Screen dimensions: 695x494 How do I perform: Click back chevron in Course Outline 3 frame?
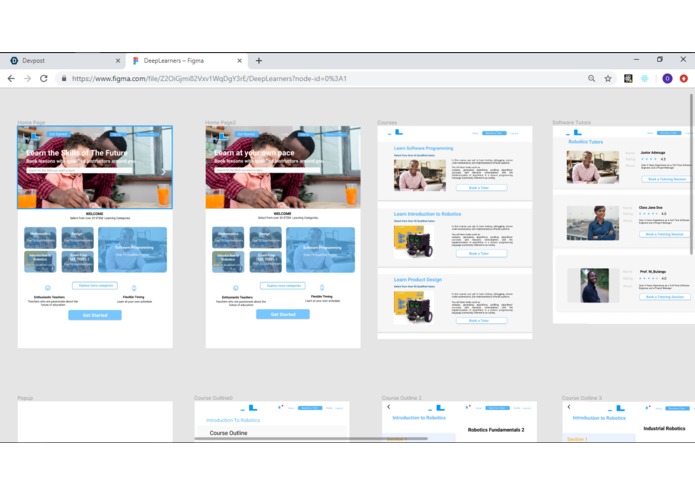569,407
